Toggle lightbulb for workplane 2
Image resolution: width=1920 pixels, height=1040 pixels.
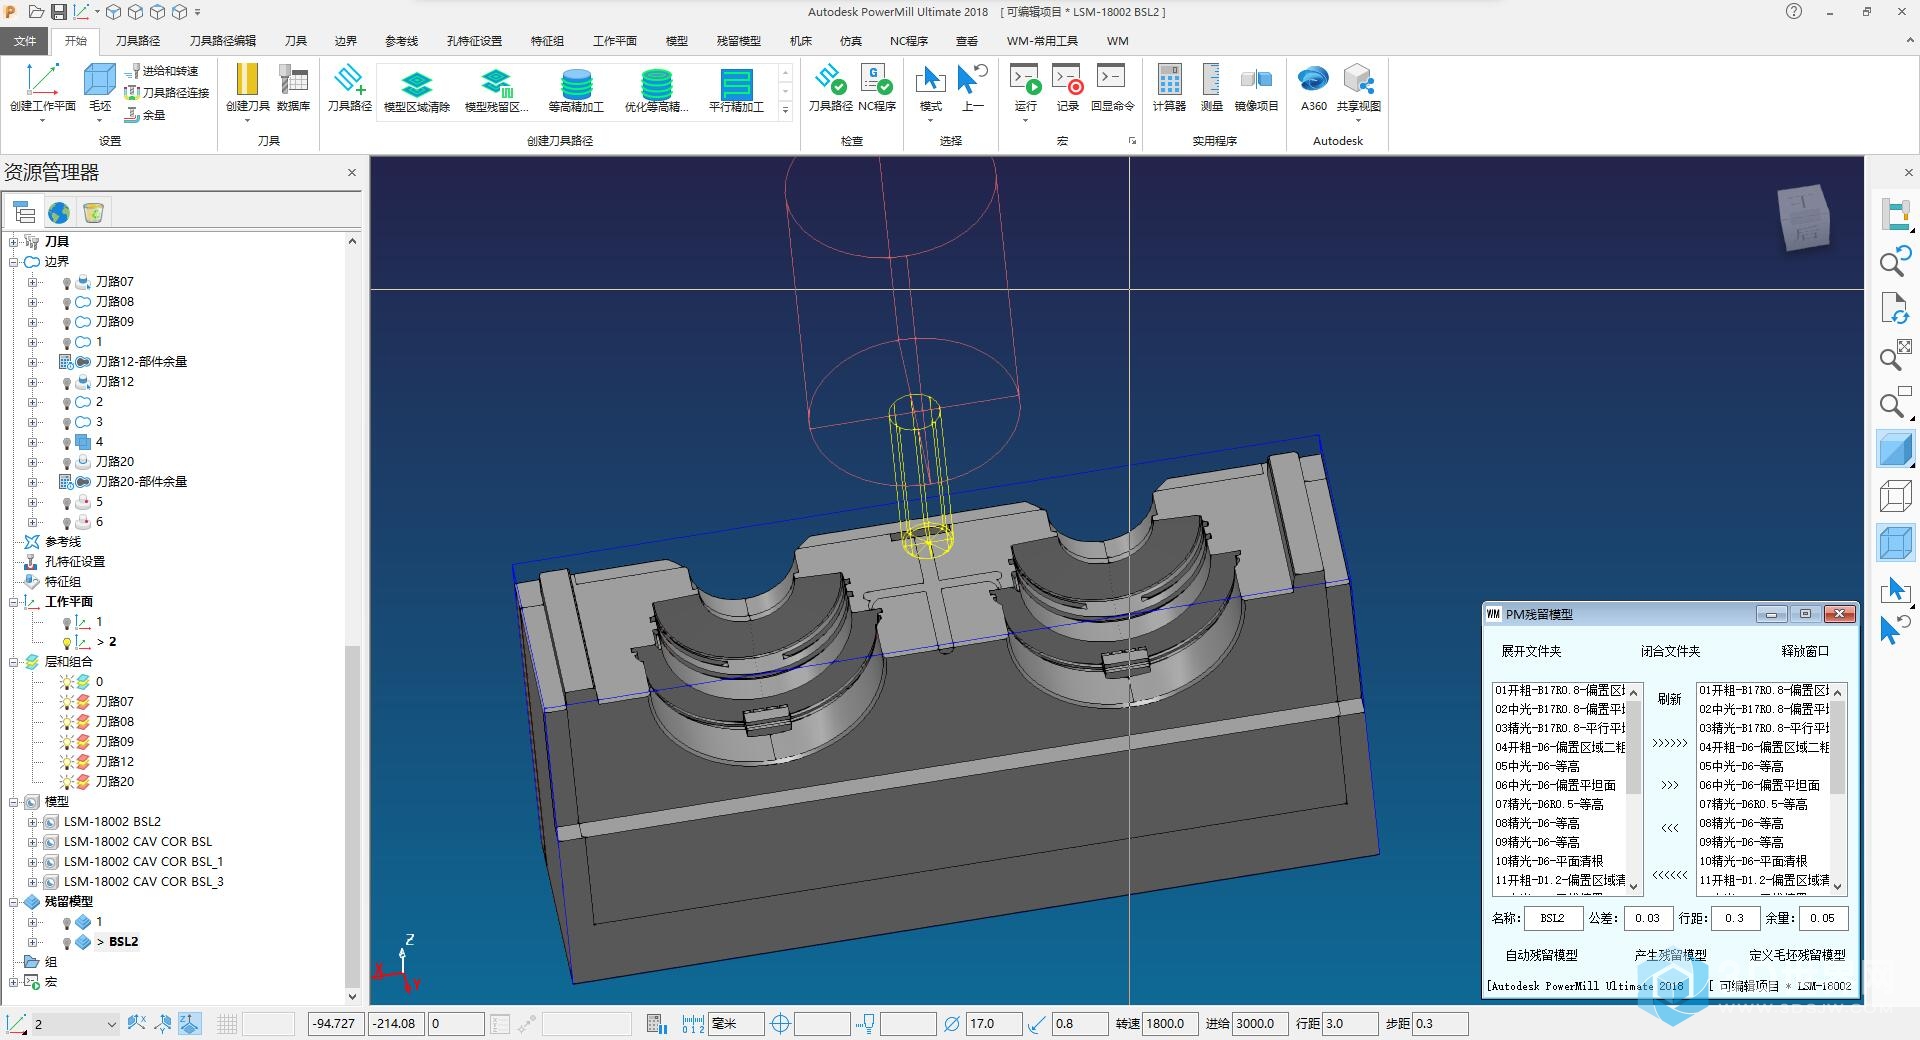point(67,643)
